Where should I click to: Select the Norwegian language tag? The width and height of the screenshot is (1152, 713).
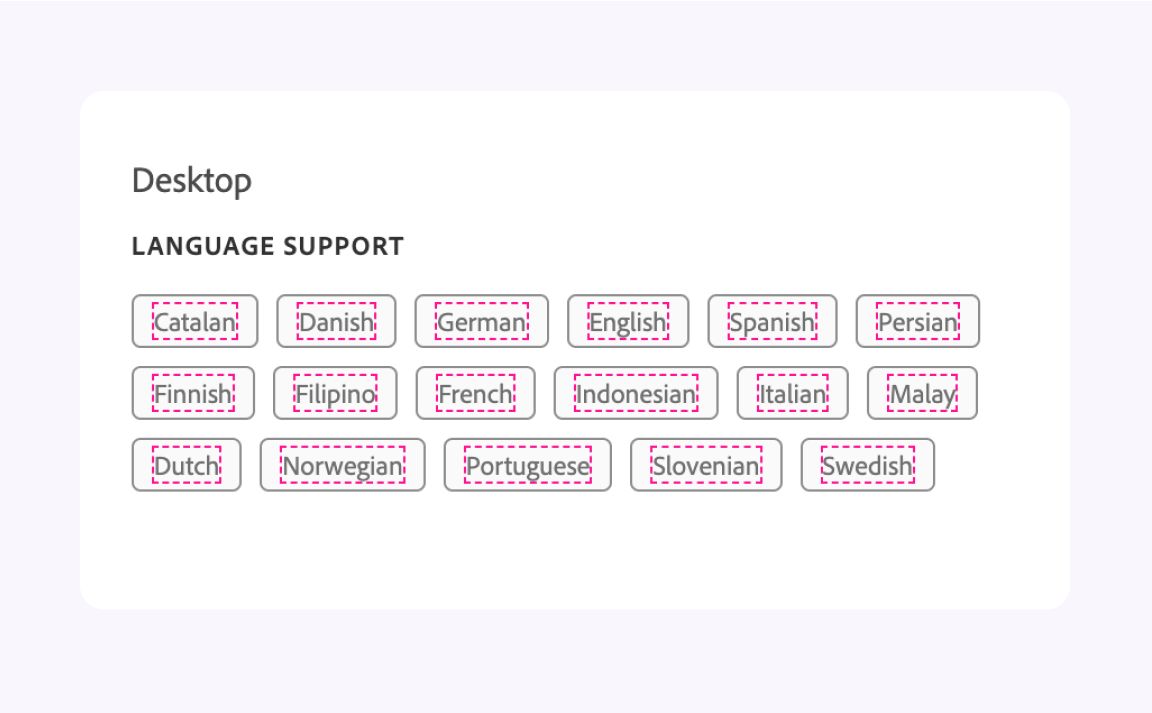point(342,465)
